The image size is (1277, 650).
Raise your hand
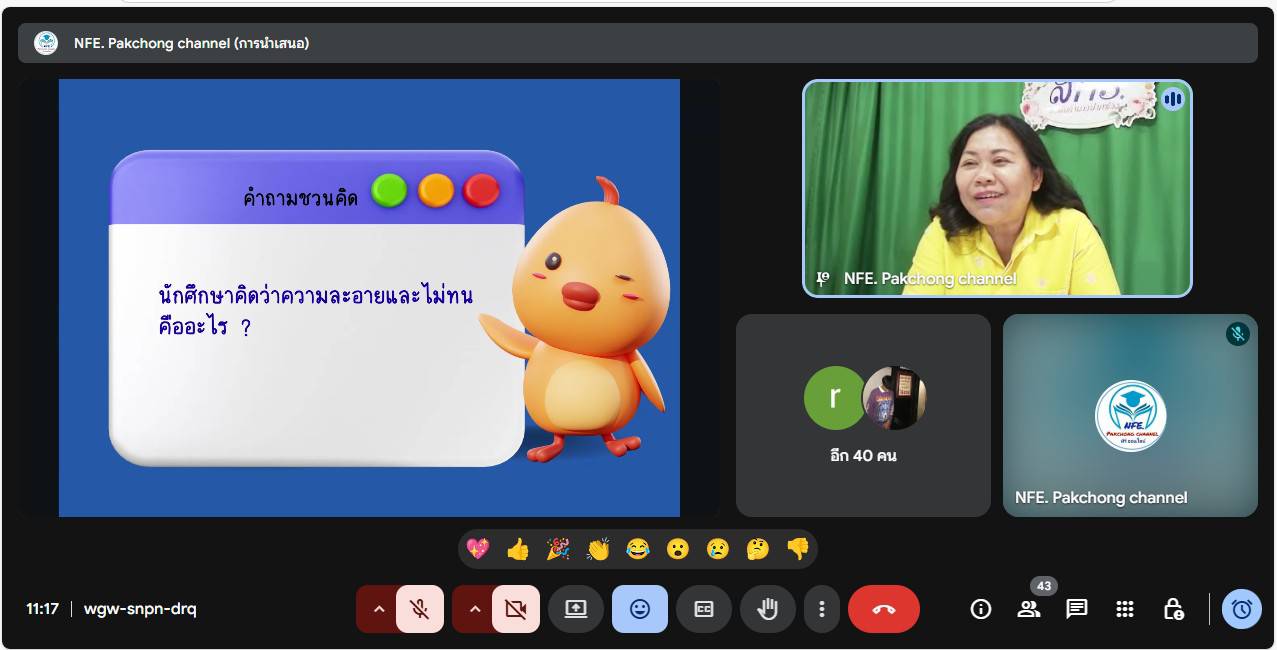point(768,609)
